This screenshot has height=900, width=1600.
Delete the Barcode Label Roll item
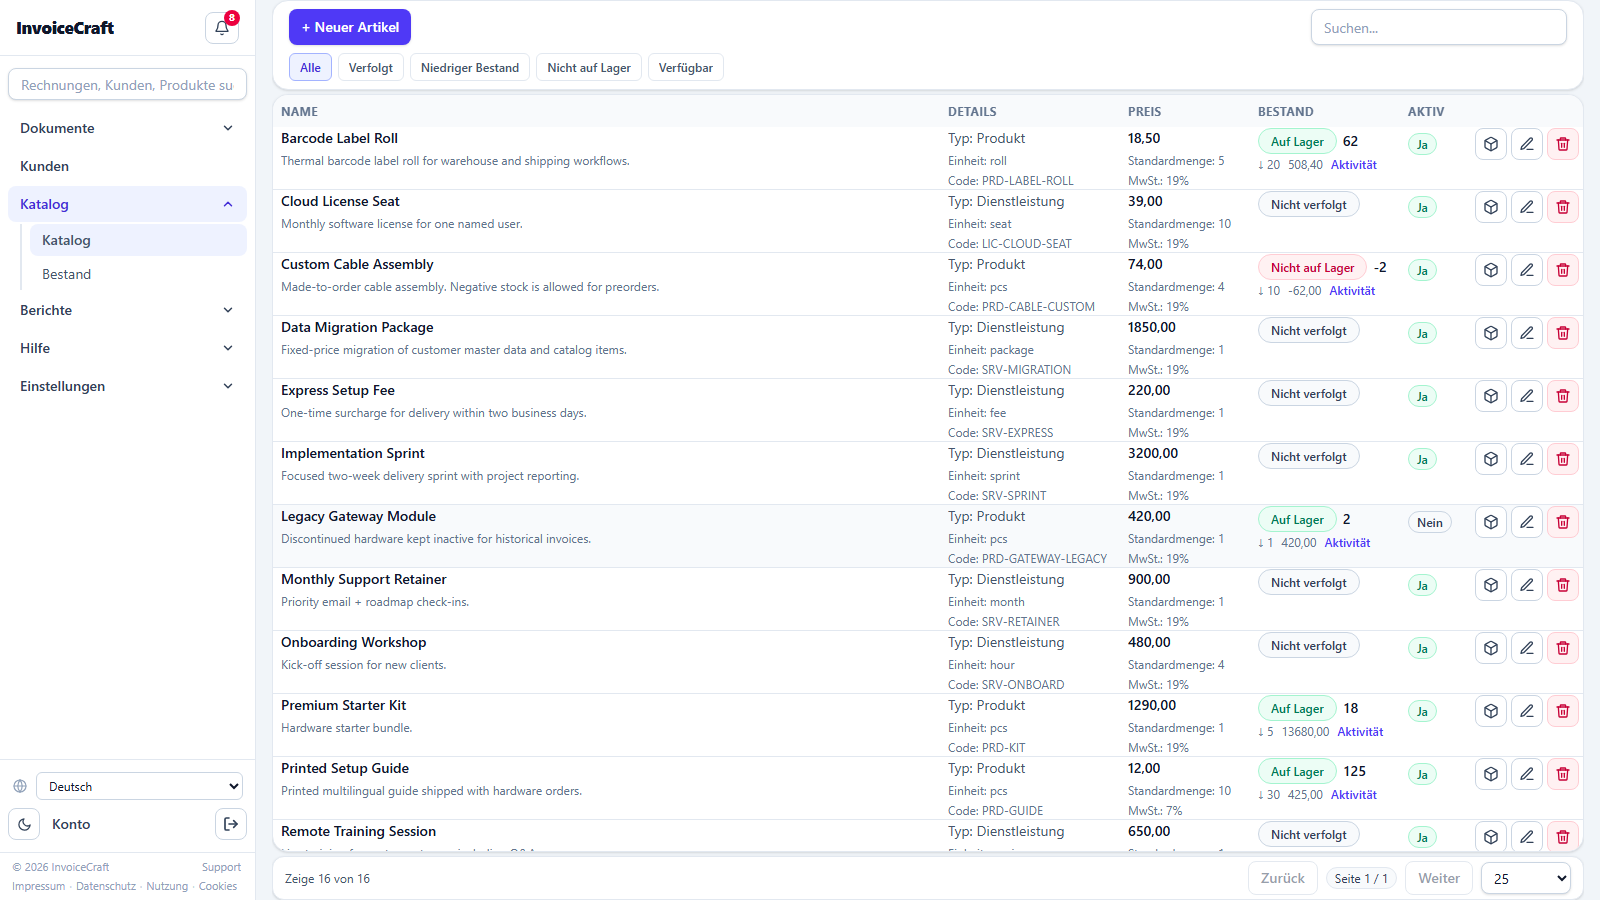(x=1563, y=144)
